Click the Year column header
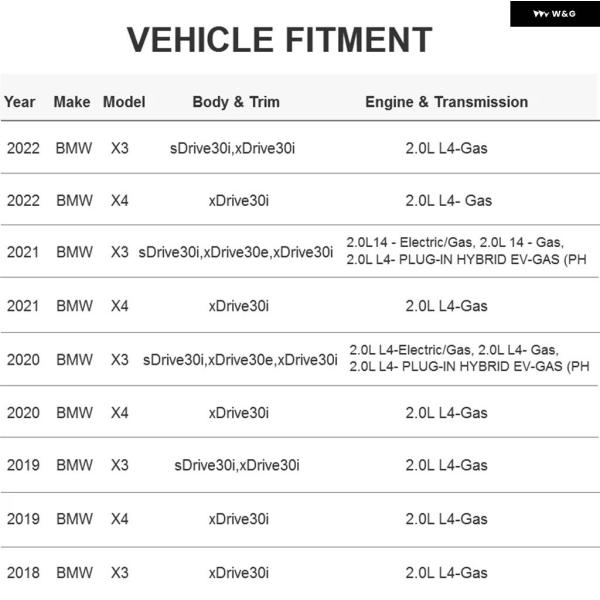600x600 pixels. (x=20, y=102)
